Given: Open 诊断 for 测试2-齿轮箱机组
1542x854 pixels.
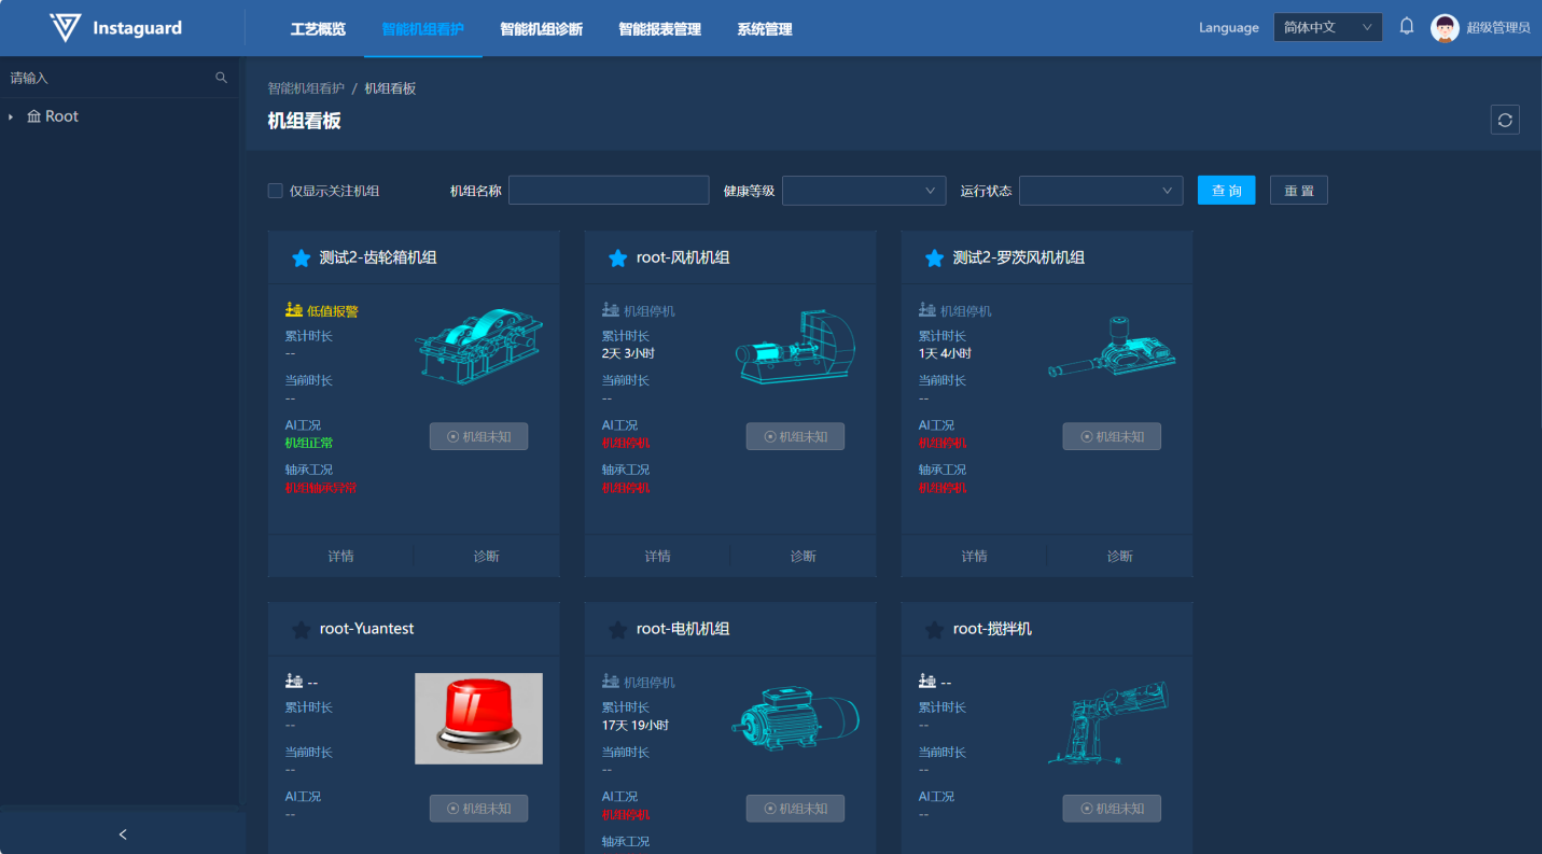Looking at the screenshot, I should 486,556.
